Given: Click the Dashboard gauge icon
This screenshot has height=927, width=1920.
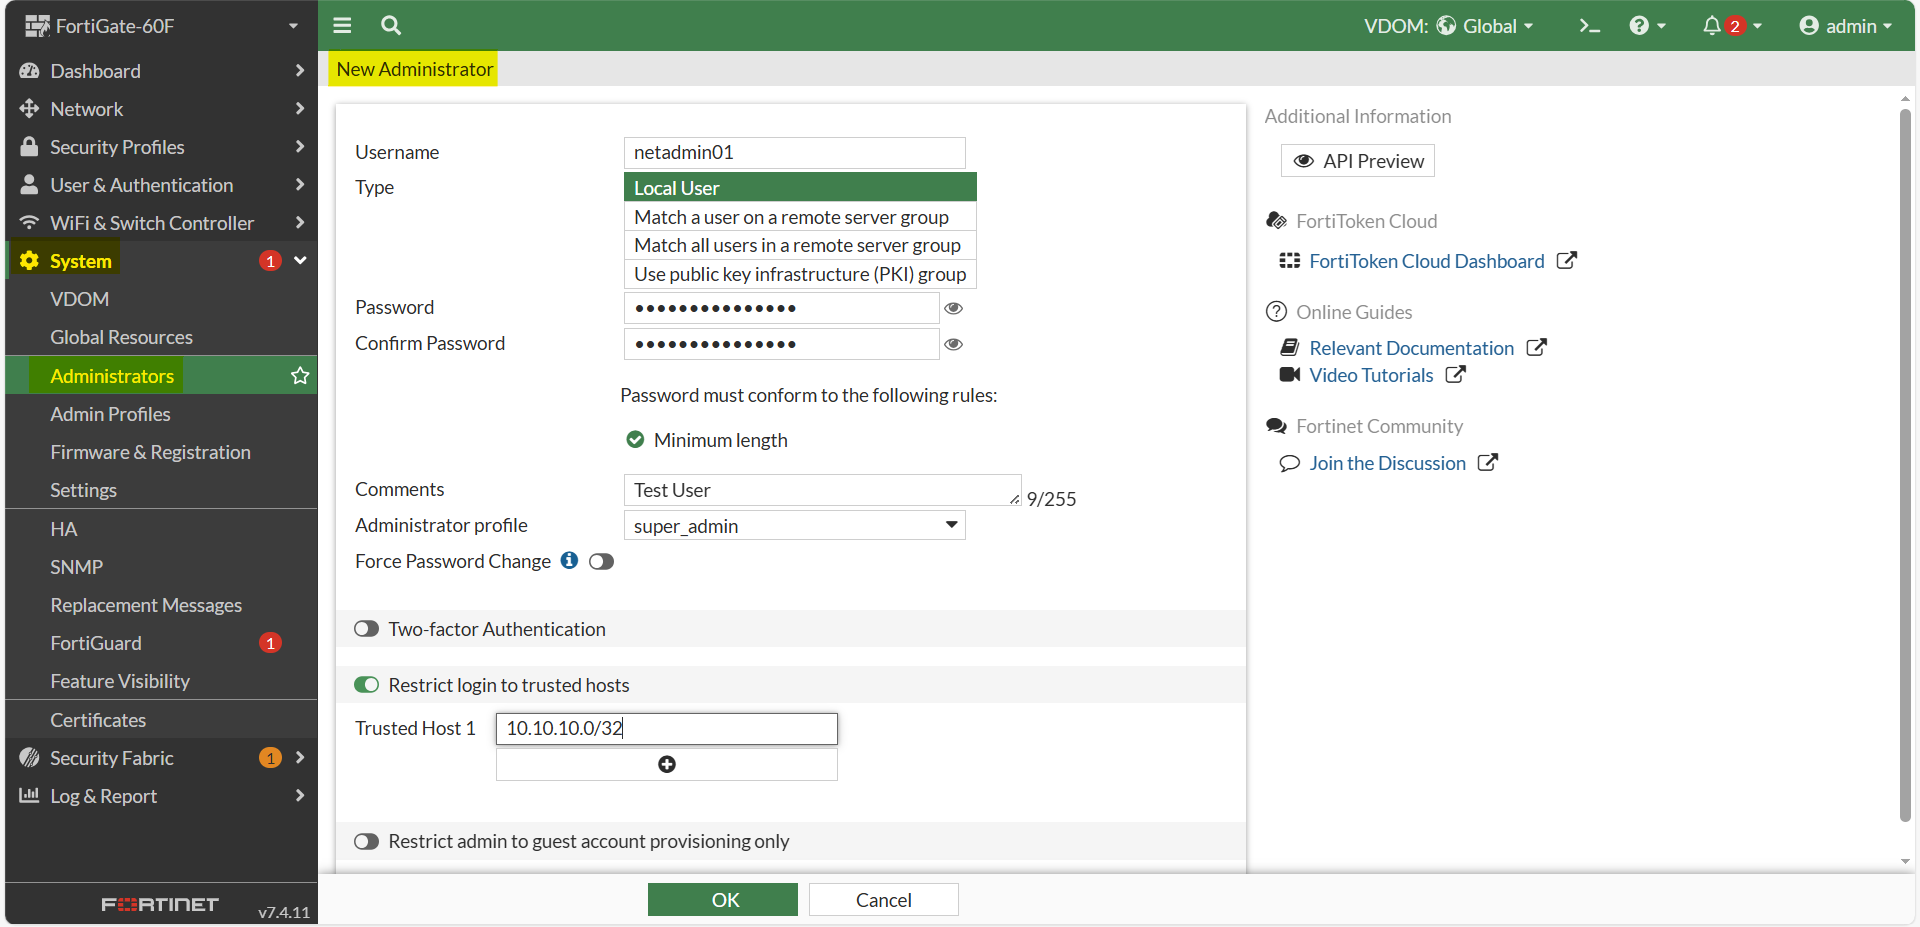Looking at the screenshot, I should point(29,71).
